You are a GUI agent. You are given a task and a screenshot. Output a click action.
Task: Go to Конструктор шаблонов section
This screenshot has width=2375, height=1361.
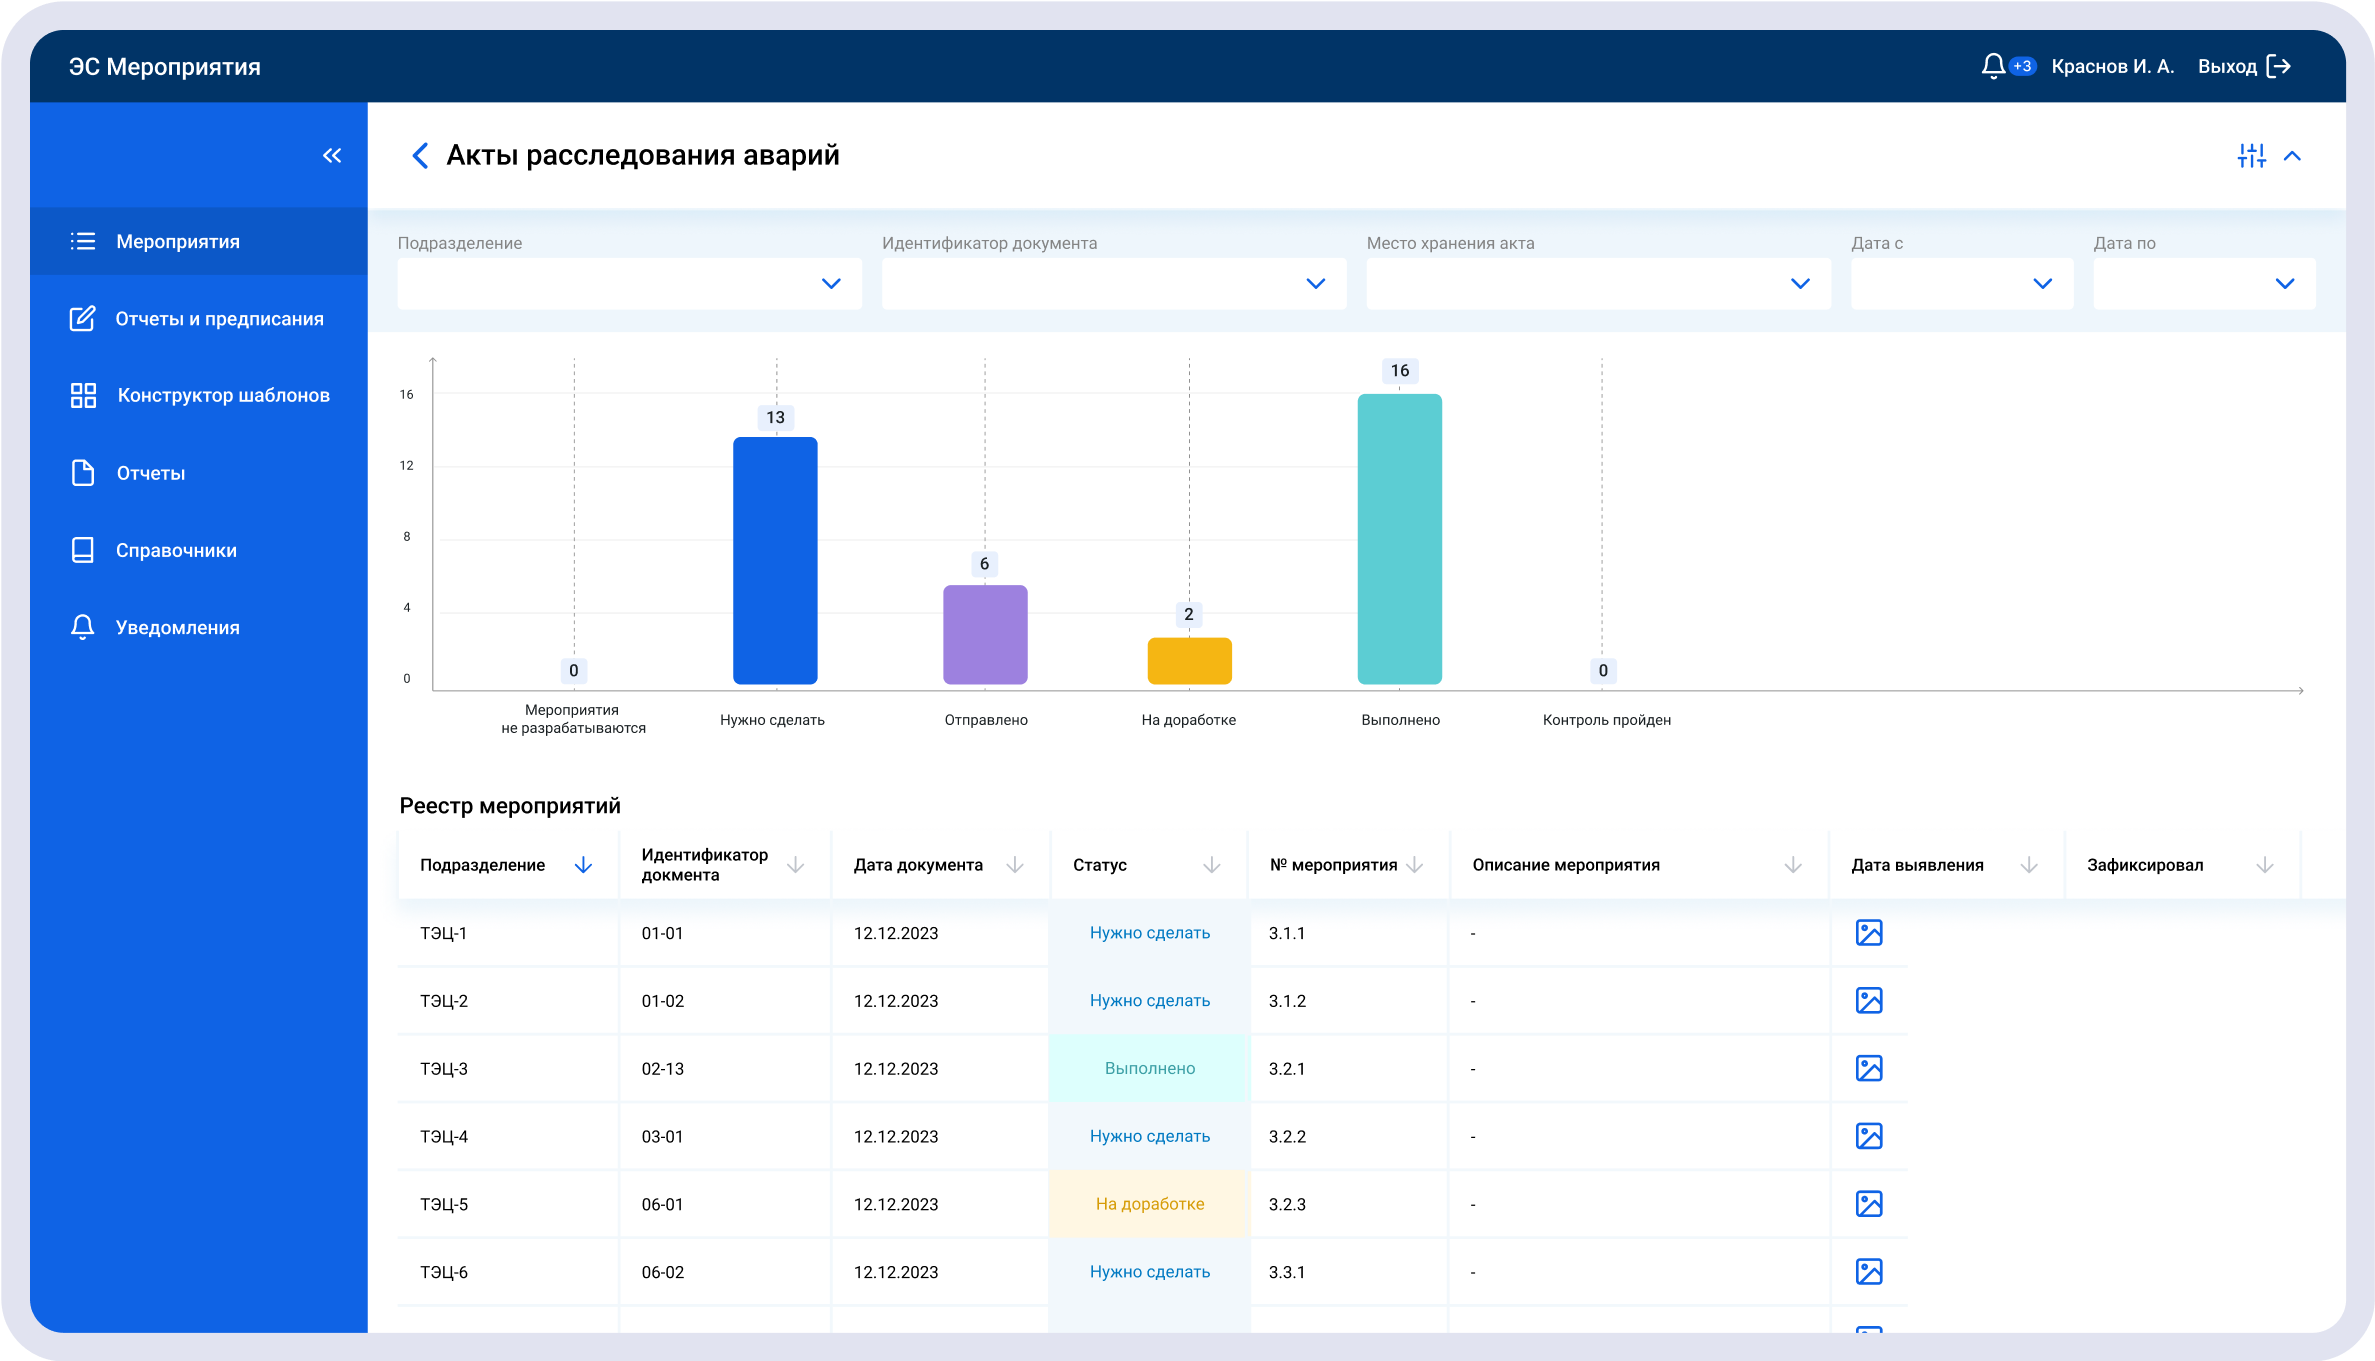(x=223, y=395)
